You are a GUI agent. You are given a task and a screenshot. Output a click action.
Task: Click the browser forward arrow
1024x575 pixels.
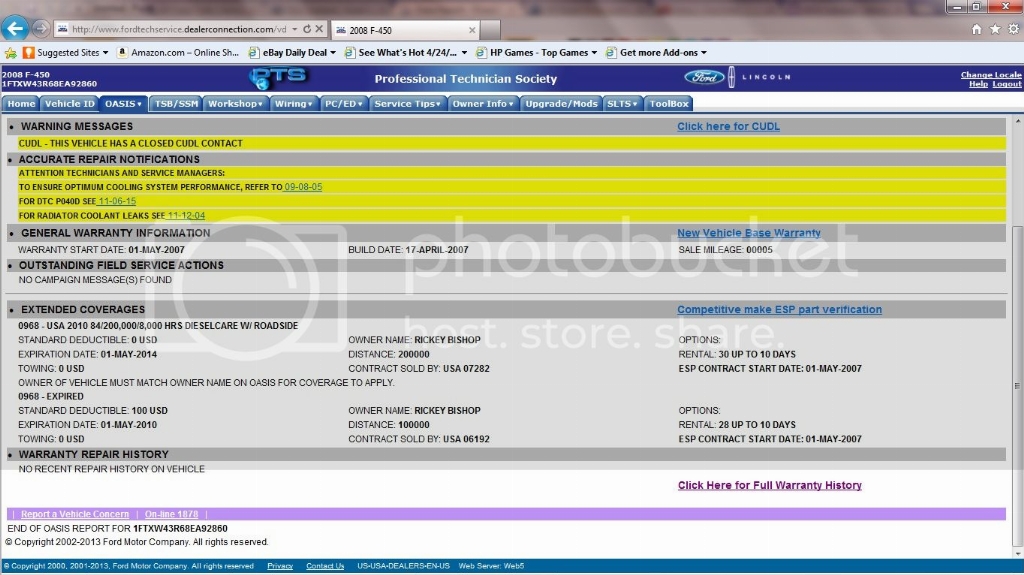(40, 29)
